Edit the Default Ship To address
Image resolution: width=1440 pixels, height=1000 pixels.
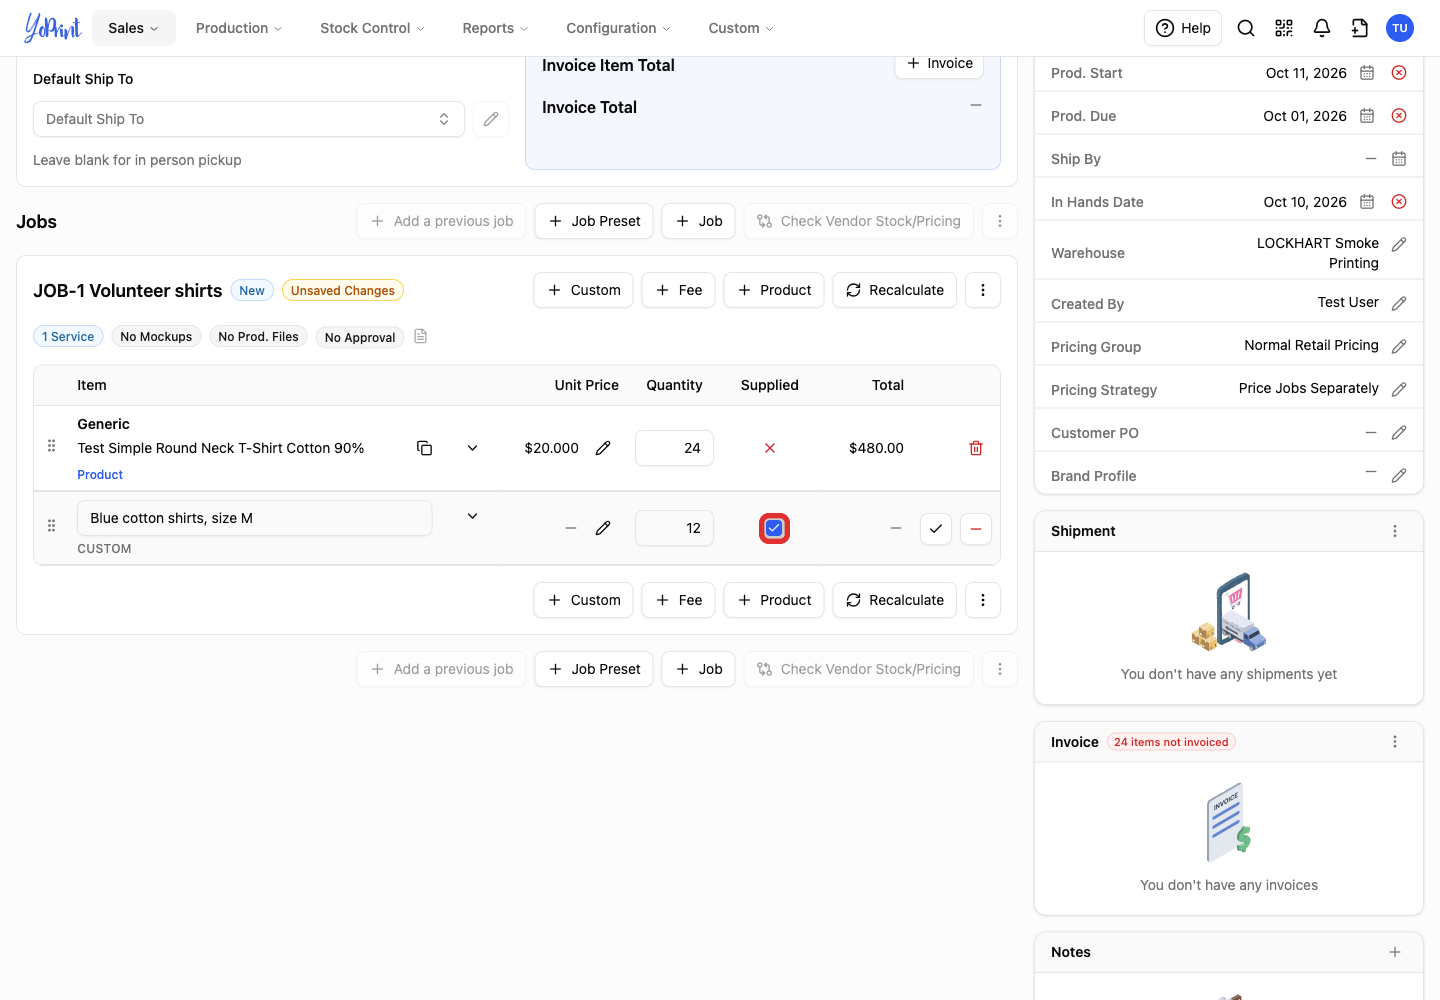pyautogui.click(x=491, y=119)
